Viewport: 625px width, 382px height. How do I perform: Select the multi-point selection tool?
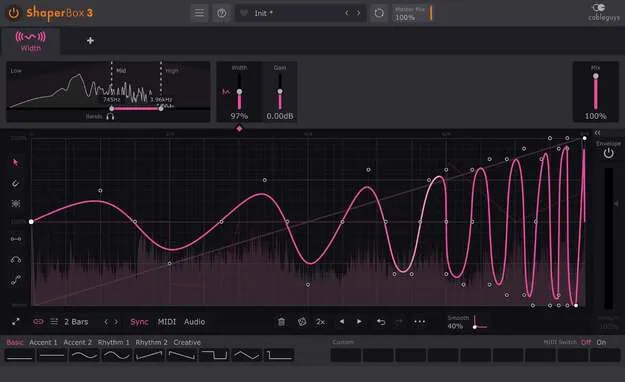pos(16,204)
